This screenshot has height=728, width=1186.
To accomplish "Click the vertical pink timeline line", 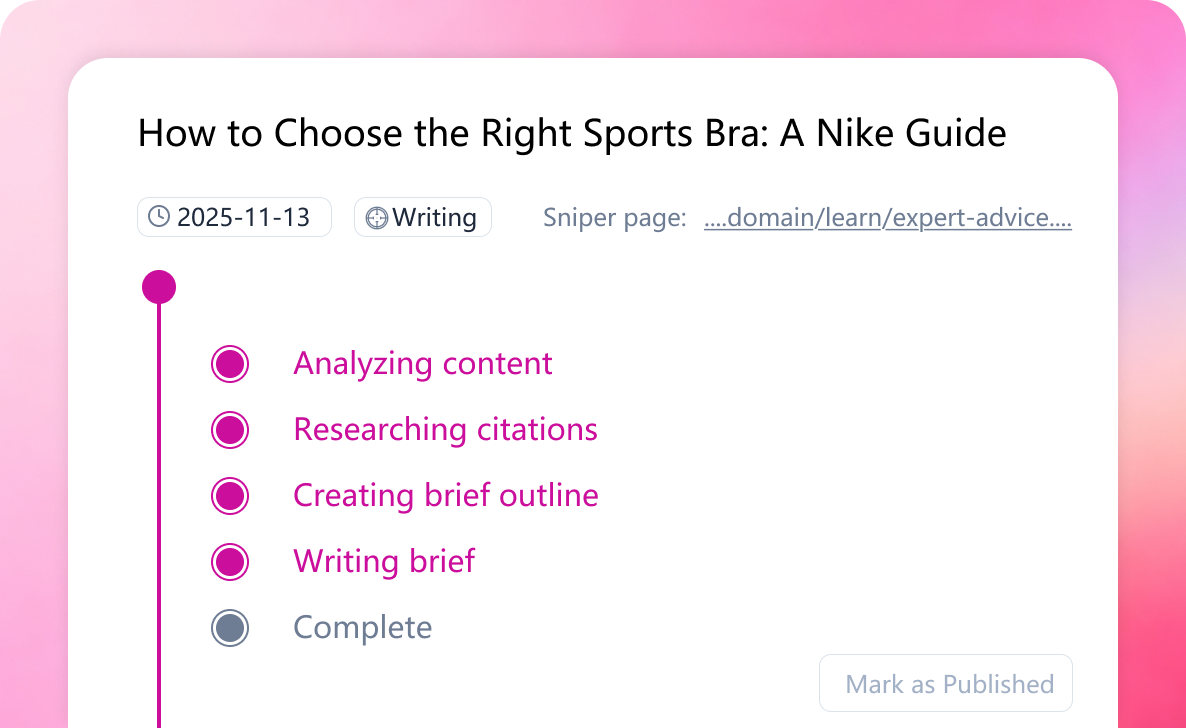I will coord(159,500).
